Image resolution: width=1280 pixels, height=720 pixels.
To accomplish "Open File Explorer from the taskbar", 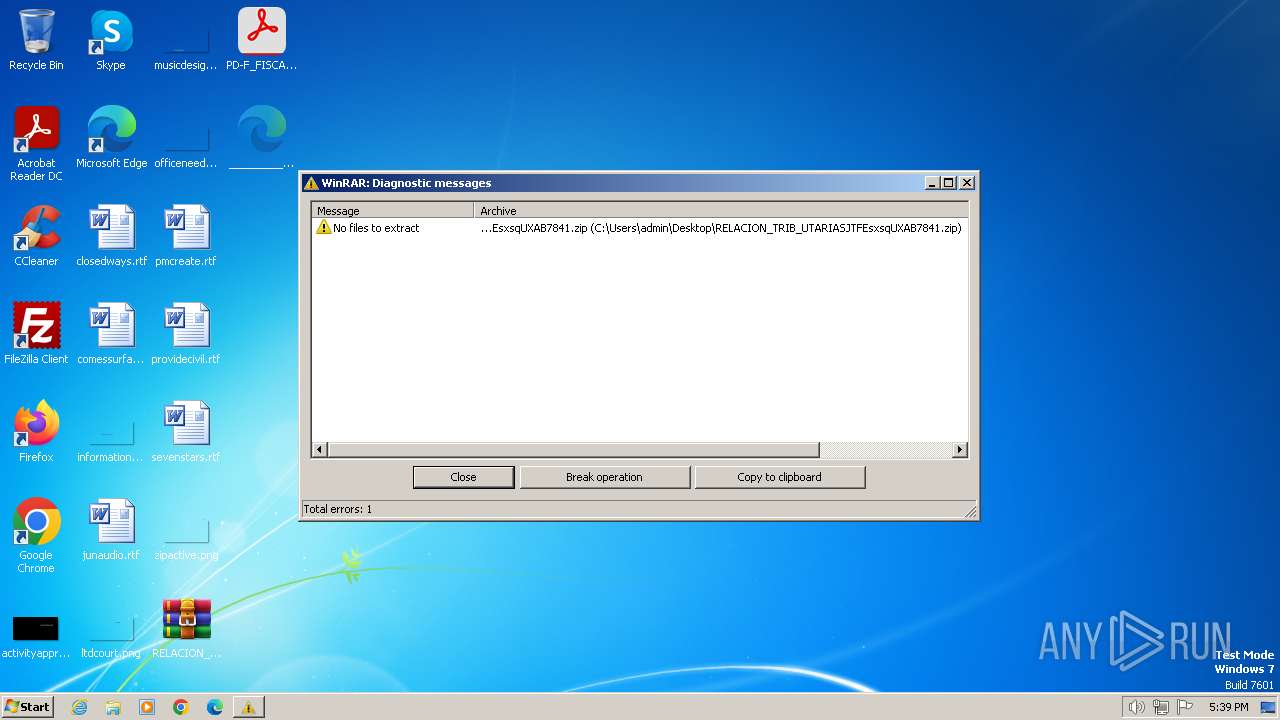I will tap(113, 707).
